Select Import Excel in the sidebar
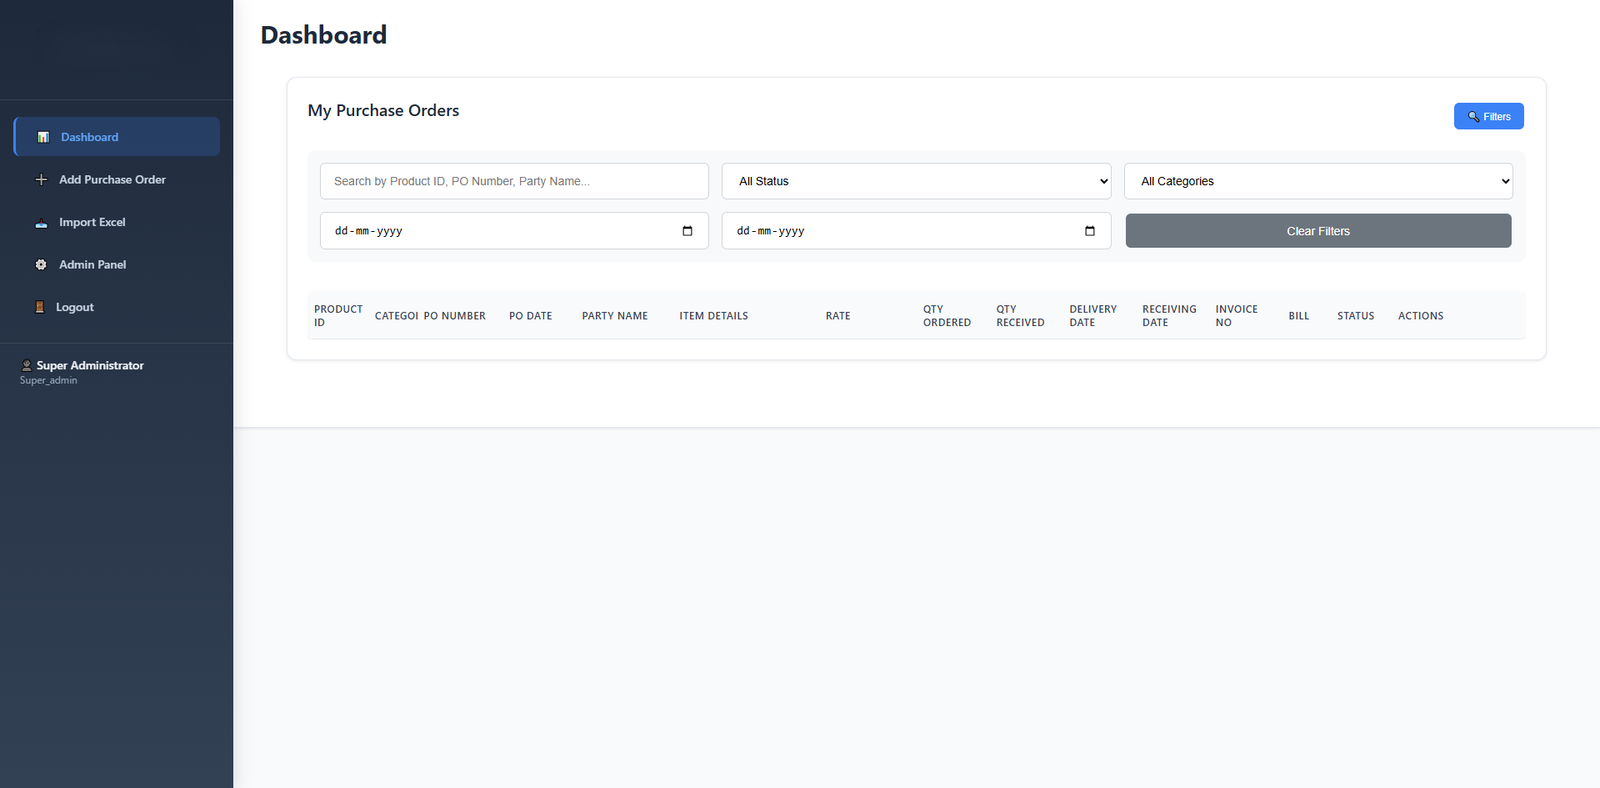Viewport: 1600px width, 788px height. point(92,223)
